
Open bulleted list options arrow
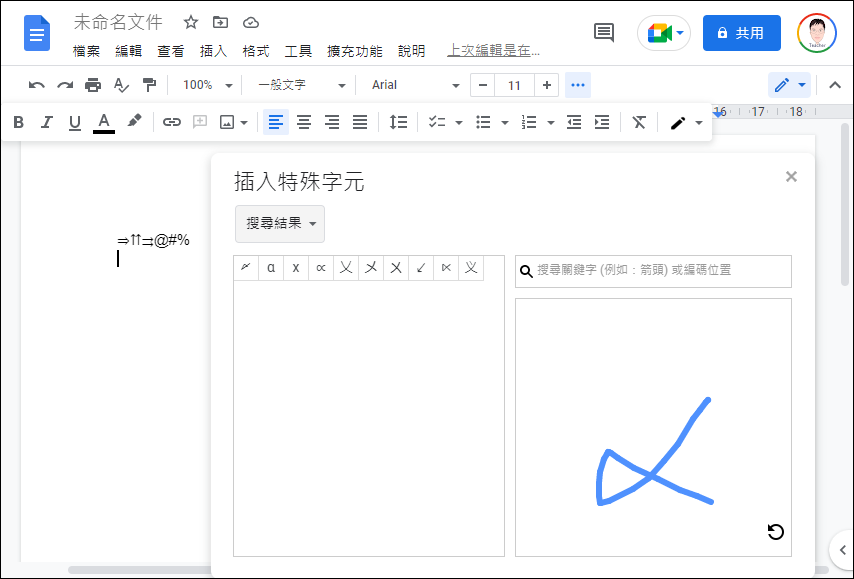pos(504,123)
